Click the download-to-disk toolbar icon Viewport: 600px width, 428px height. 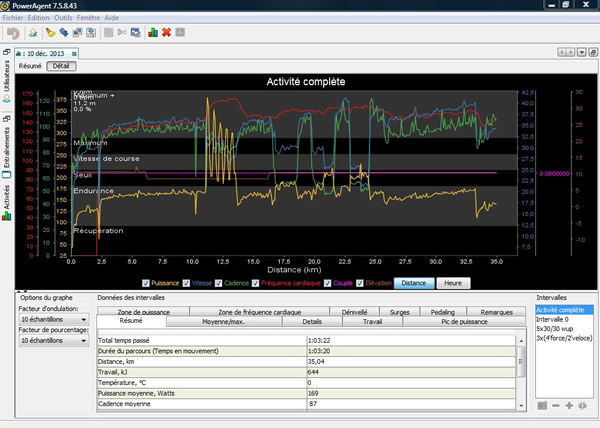(91, 33)
